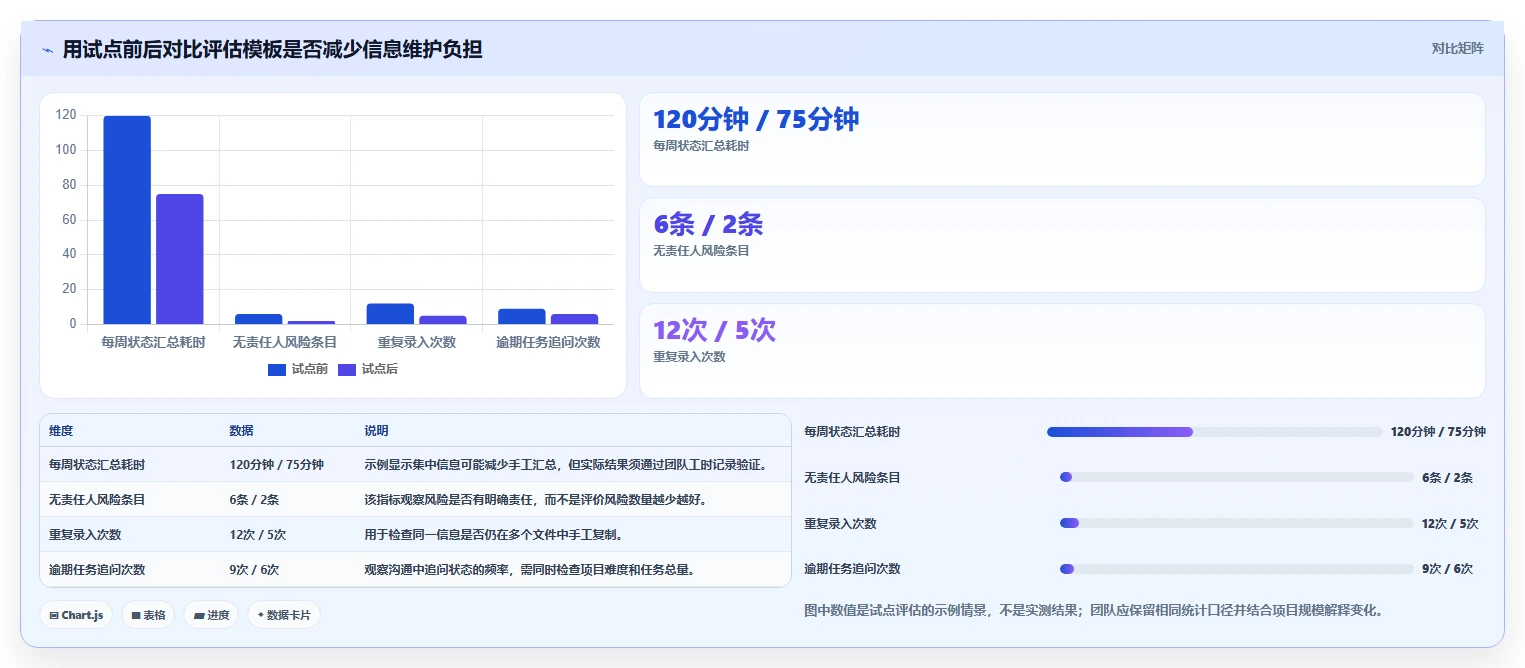
Task: Click the 重复录入次数 progress bar
Action: tap(1237, 523)
